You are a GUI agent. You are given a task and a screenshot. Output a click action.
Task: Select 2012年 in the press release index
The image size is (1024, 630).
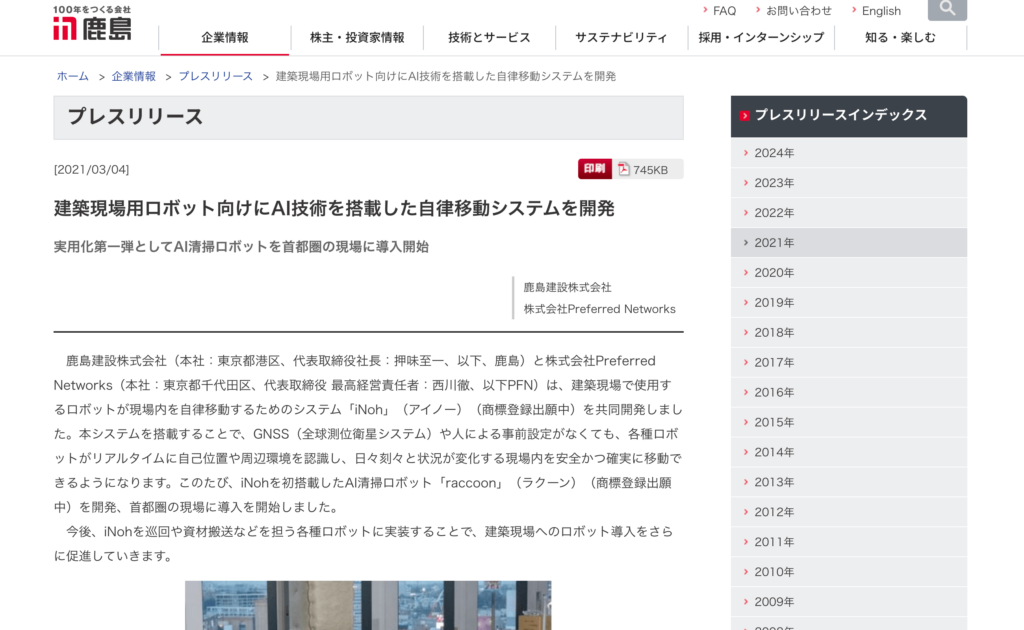pyautogui.click(x=848, y=512)
